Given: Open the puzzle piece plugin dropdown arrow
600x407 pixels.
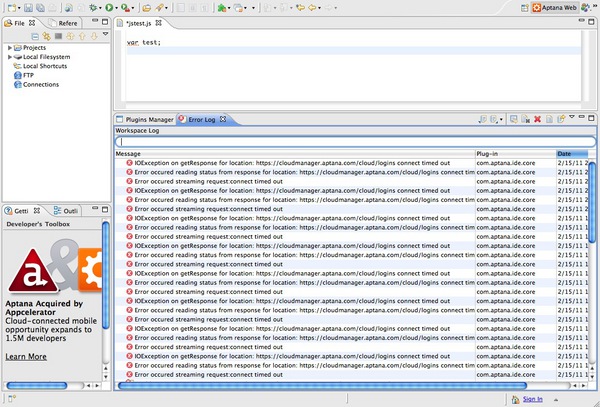Looking at the screenshot, I should click(x=229, y=8).
